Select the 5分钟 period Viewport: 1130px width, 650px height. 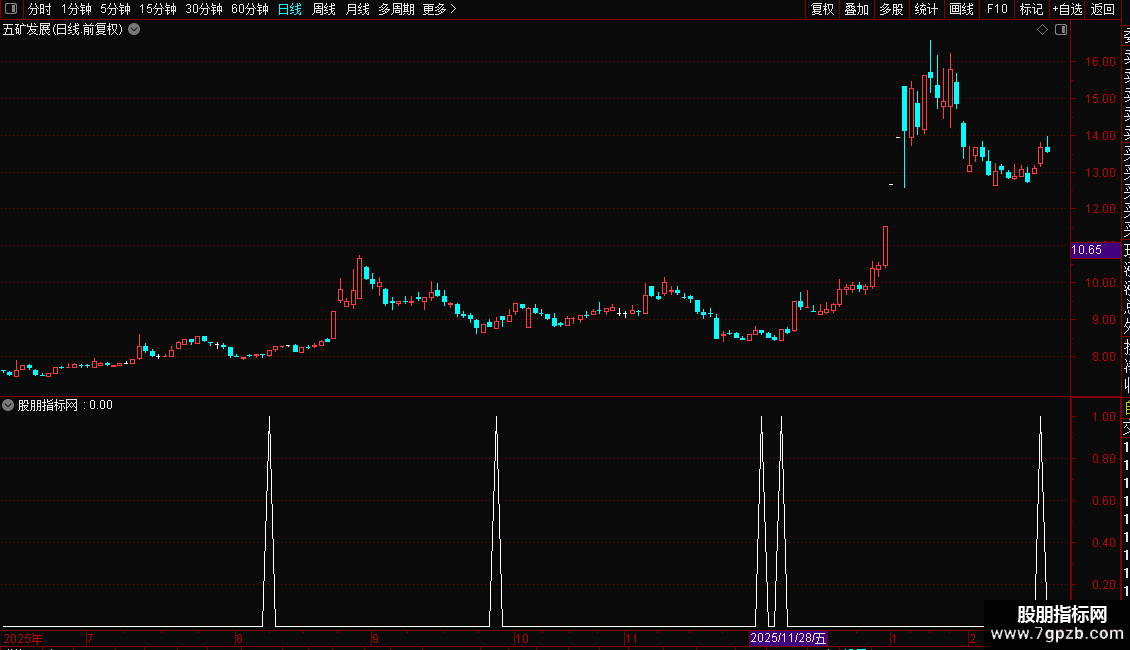(115, 9)
